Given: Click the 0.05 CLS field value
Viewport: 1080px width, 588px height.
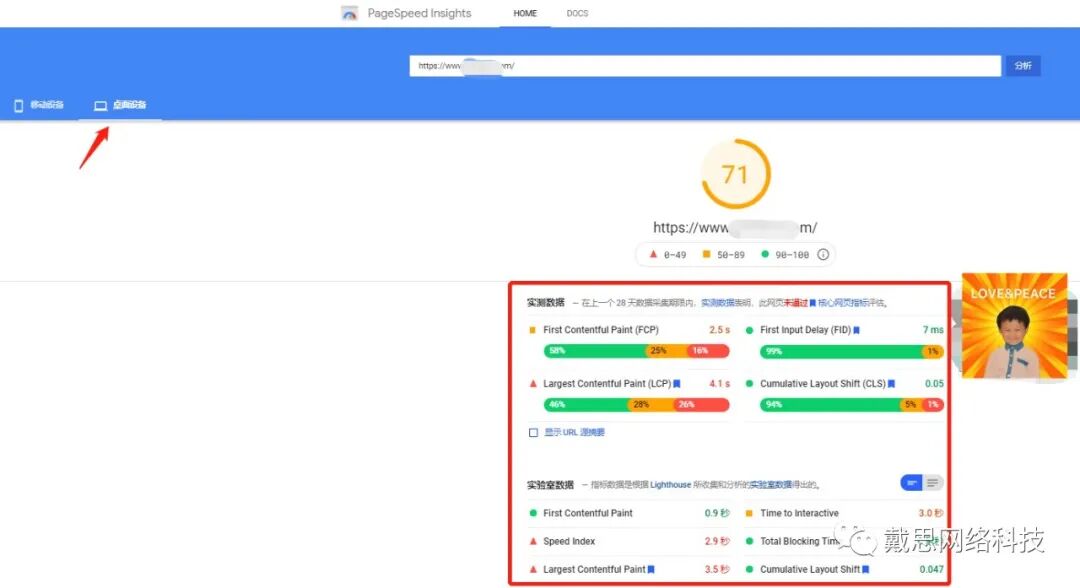Looking at the screenshot, I should tap(934, 384).
